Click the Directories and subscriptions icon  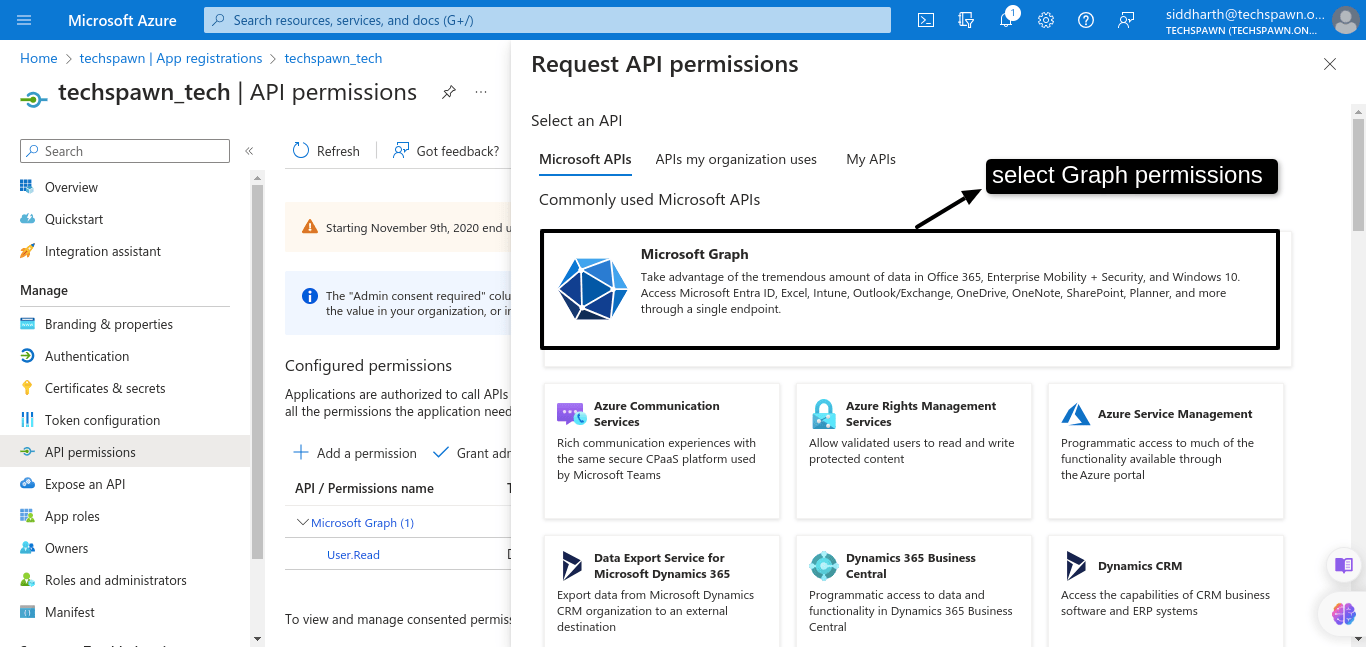(966, 20)
